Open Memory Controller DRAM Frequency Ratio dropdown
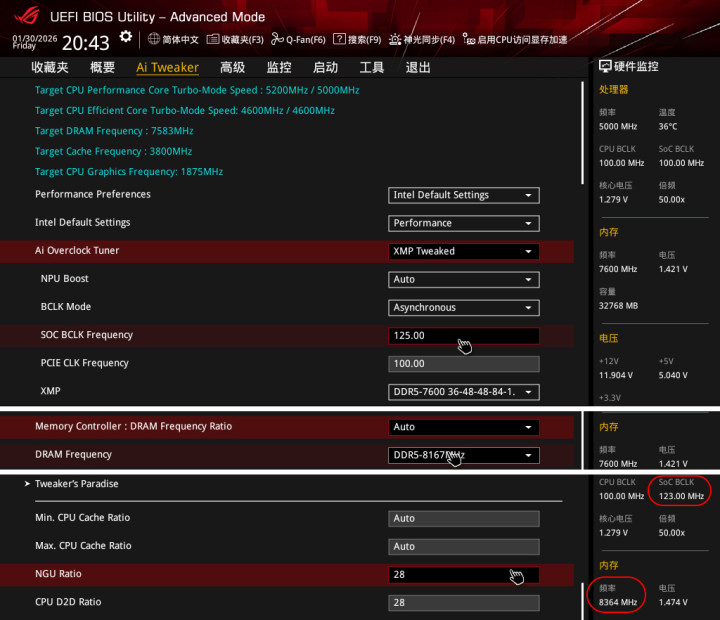Viewport: 720px width, 620px height. point(464,427)
